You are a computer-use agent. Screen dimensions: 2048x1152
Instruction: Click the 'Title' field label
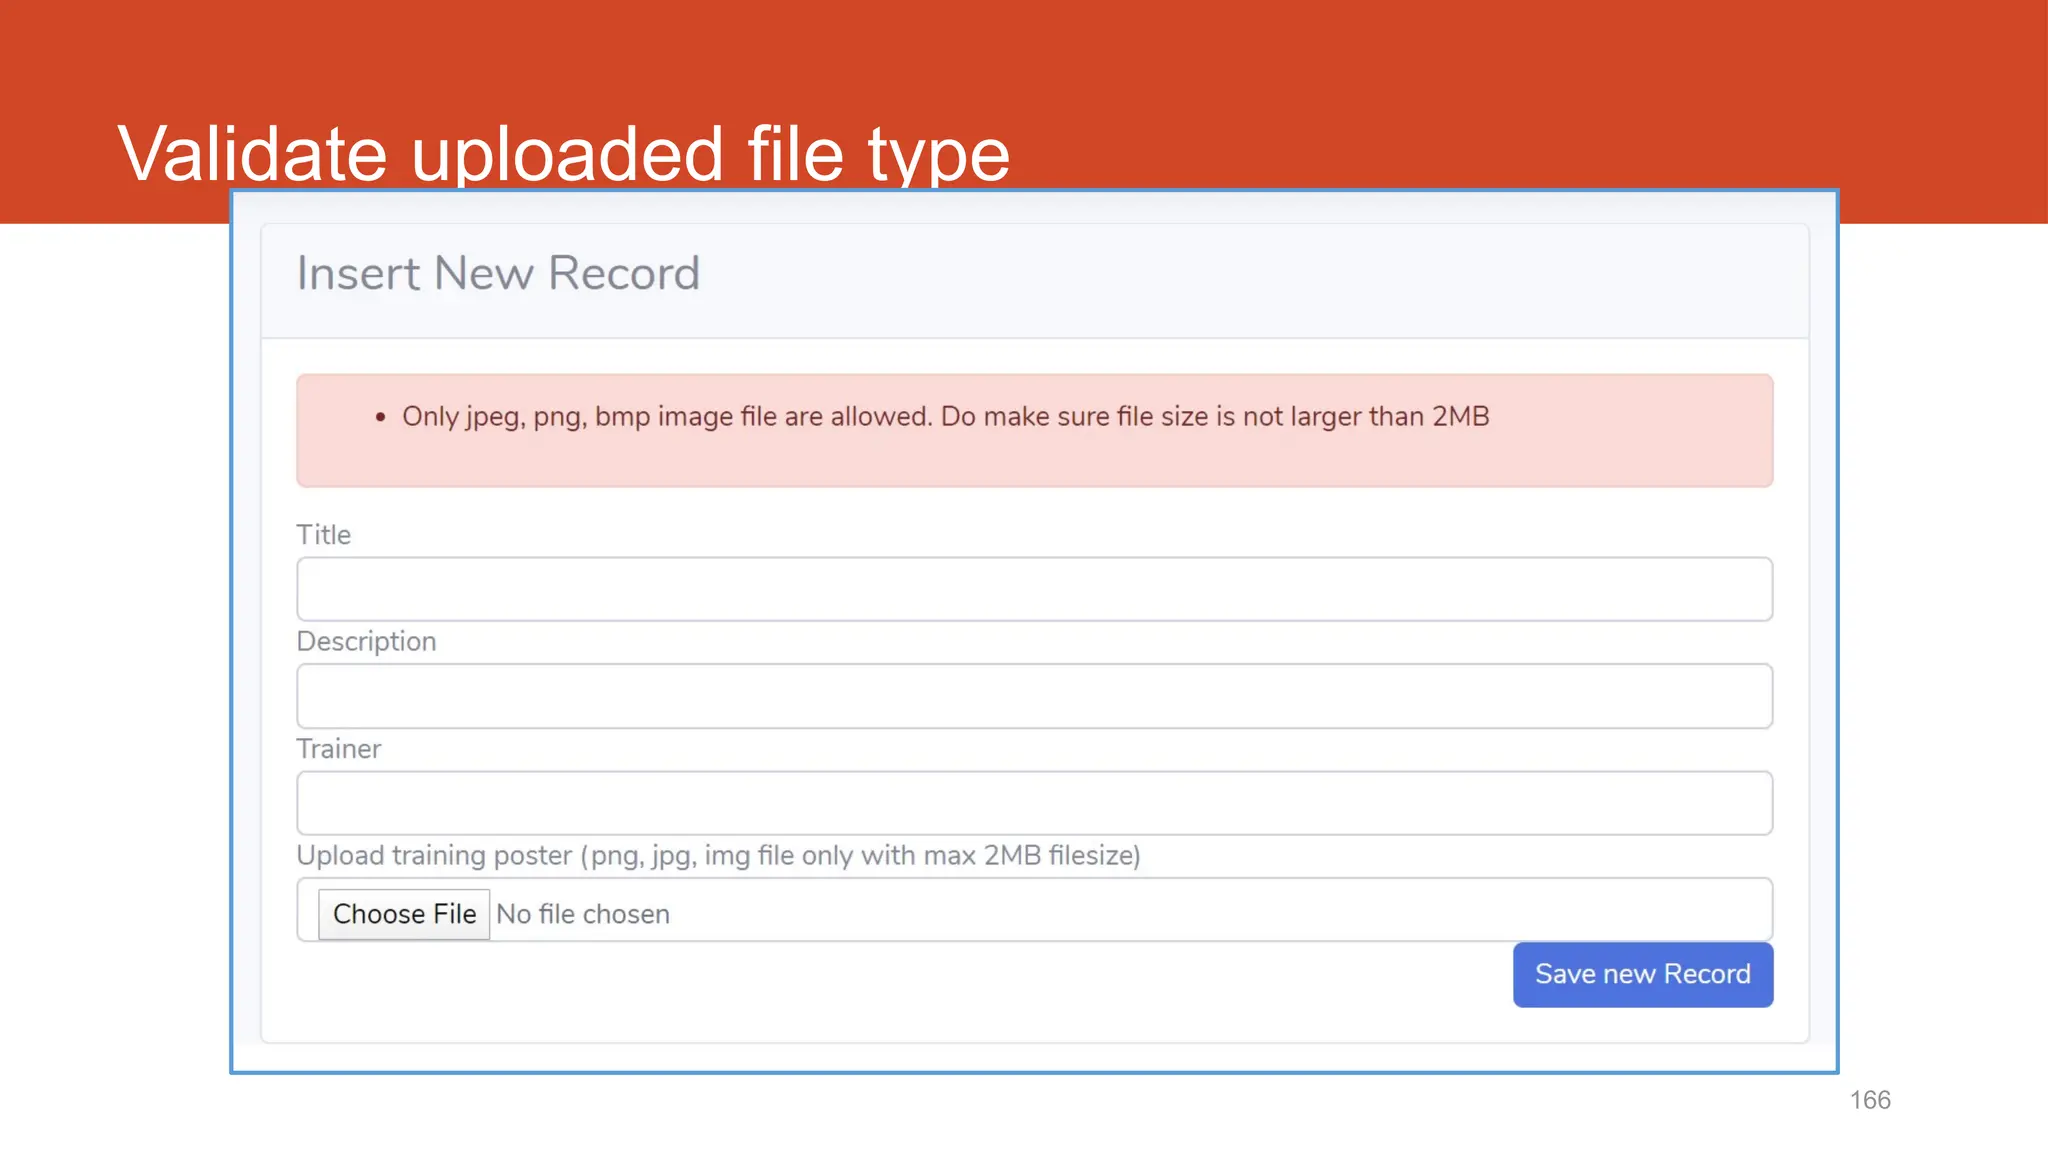(x=323, y=535)
